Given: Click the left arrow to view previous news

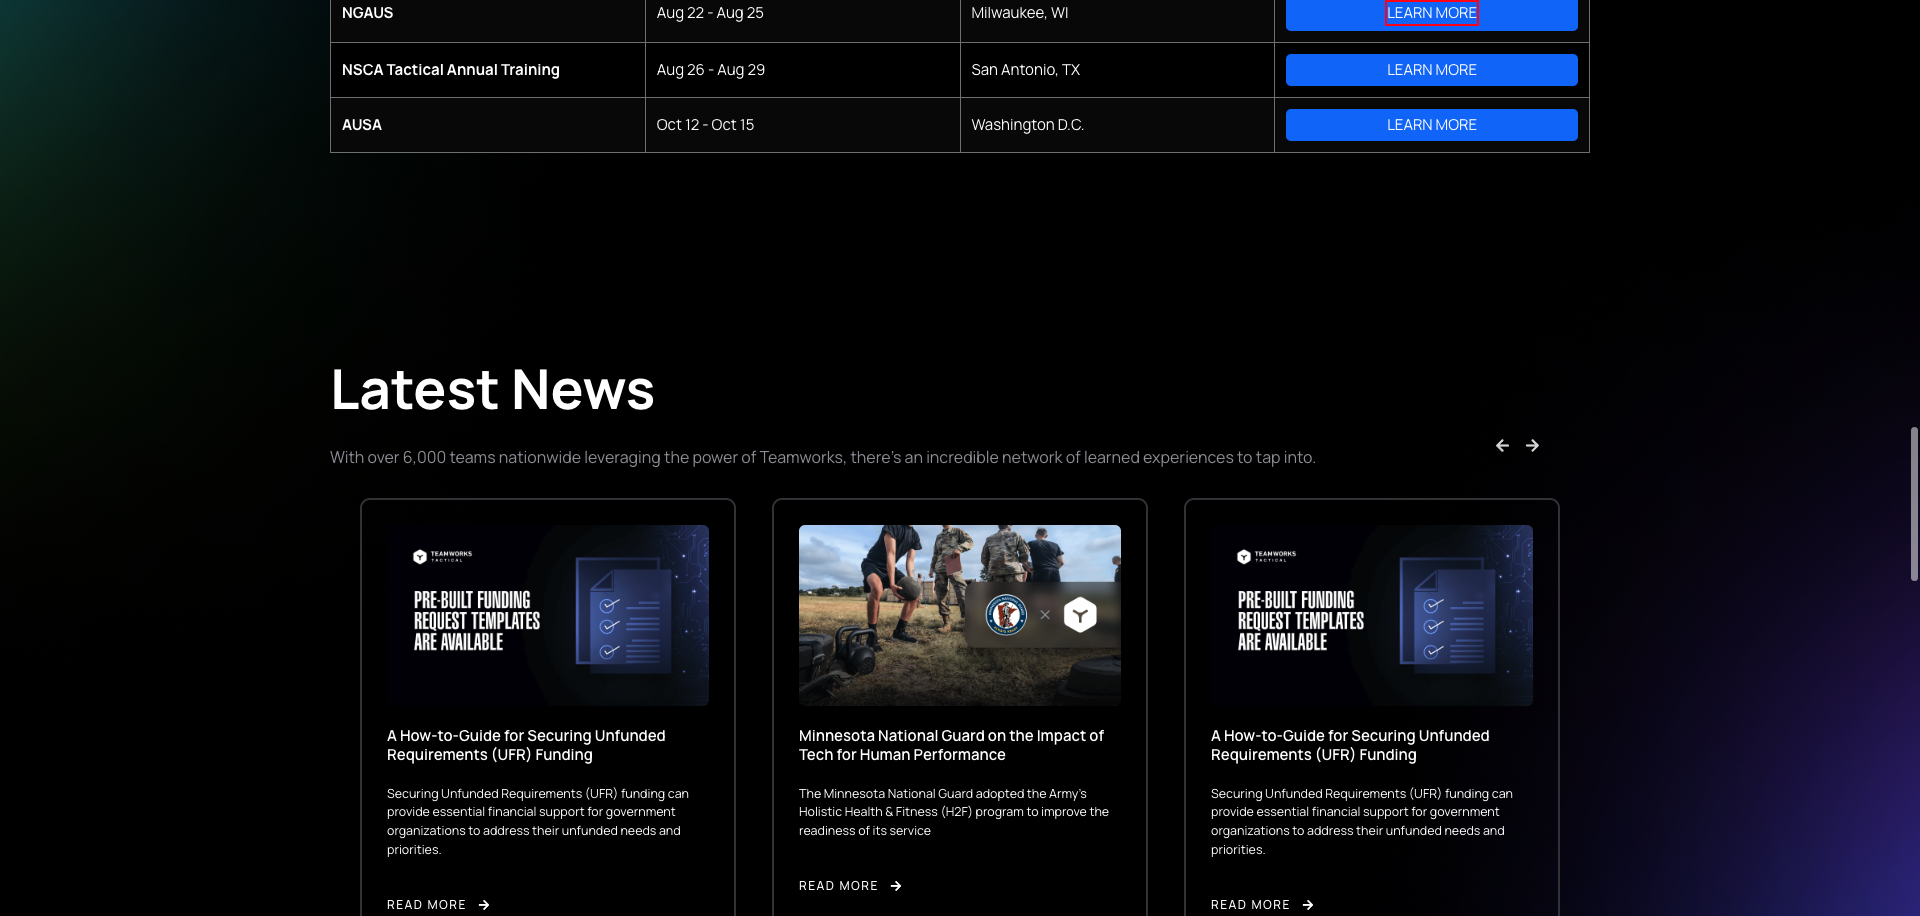Looking at the screenshot, I should click(x=1502, y=445).
